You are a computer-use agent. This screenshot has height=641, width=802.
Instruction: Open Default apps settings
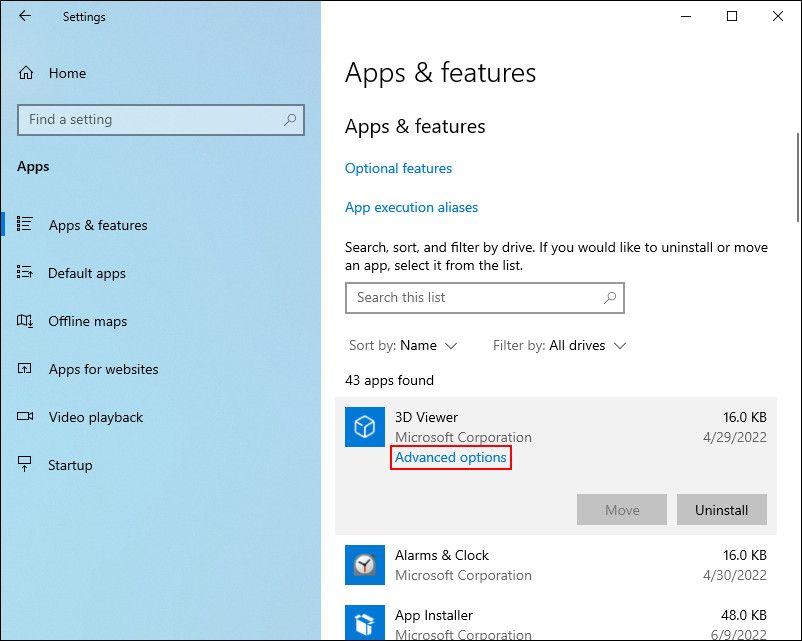click(x=87, y=273)
